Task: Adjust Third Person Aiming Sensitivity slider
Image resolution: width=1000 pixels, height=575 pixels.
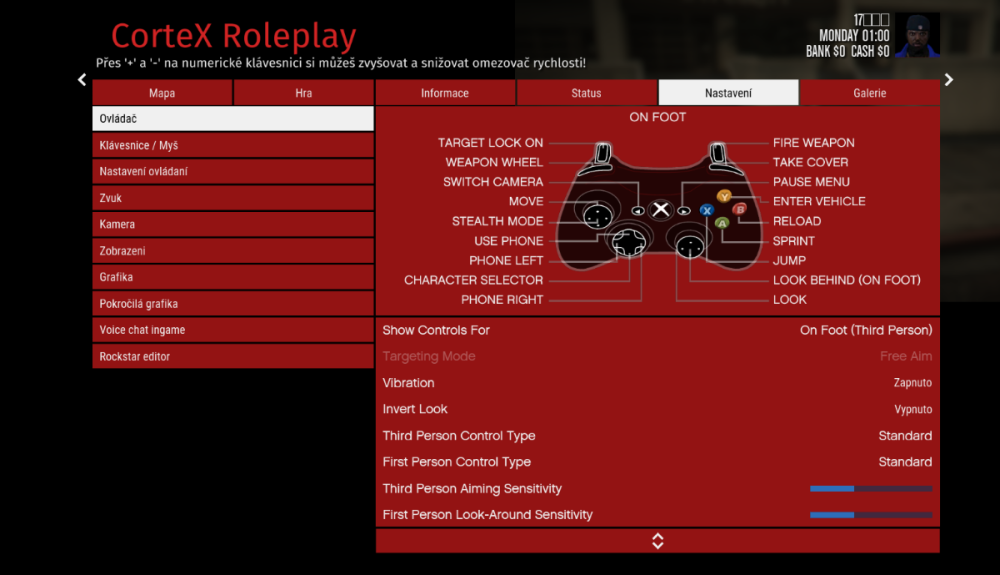Action: point(870,489)
